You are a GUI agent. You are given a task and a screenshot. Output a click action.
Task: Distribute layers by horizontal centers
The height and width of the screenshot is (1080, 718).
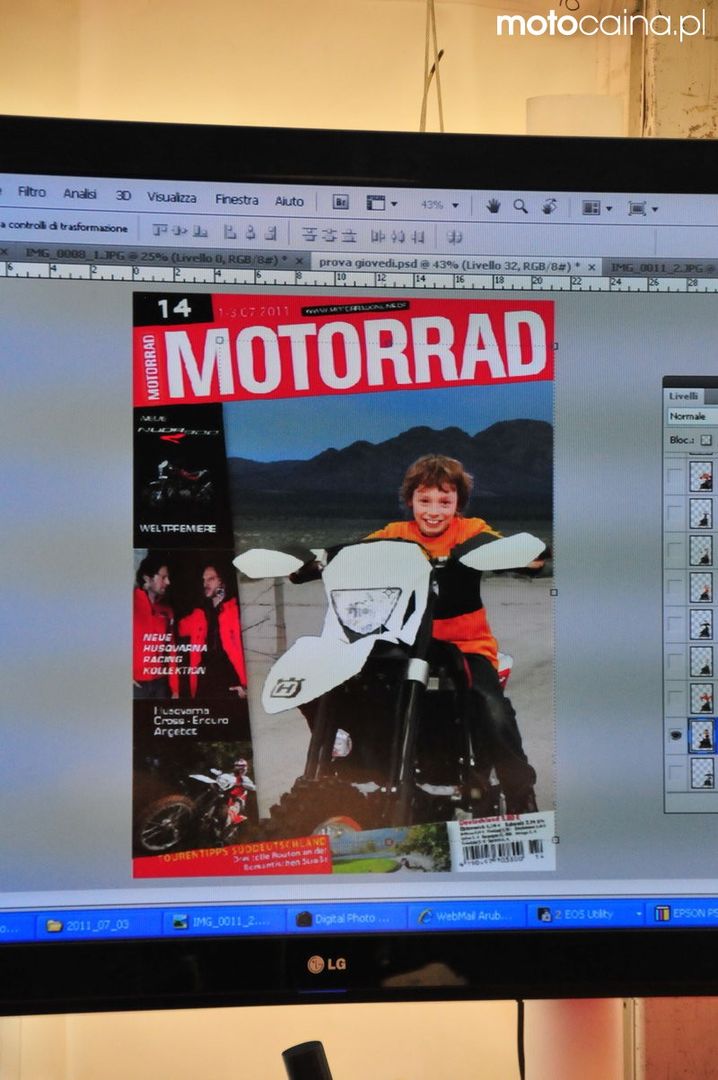click(398, 237)
